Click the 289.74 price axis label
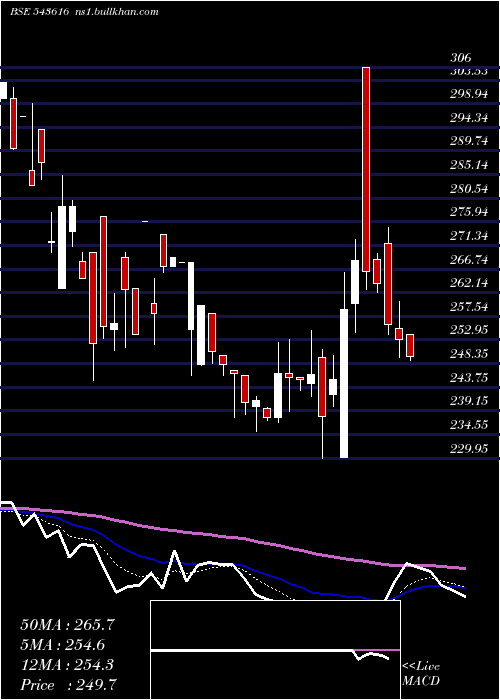Viewport: 500px width, 700px height. click(468, 141)
